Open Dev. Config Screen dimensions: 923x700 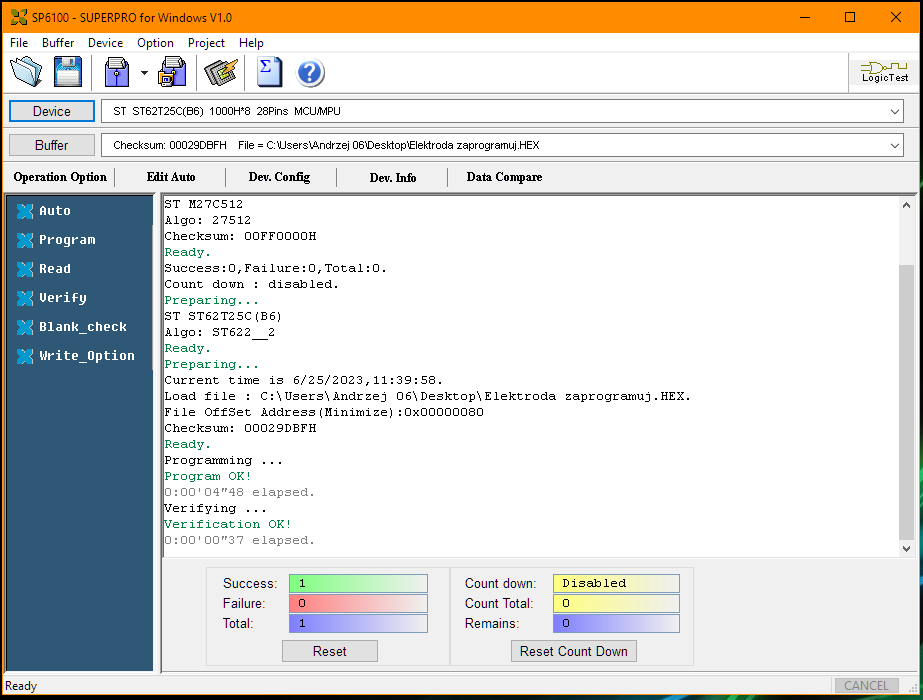pos(279,177)
